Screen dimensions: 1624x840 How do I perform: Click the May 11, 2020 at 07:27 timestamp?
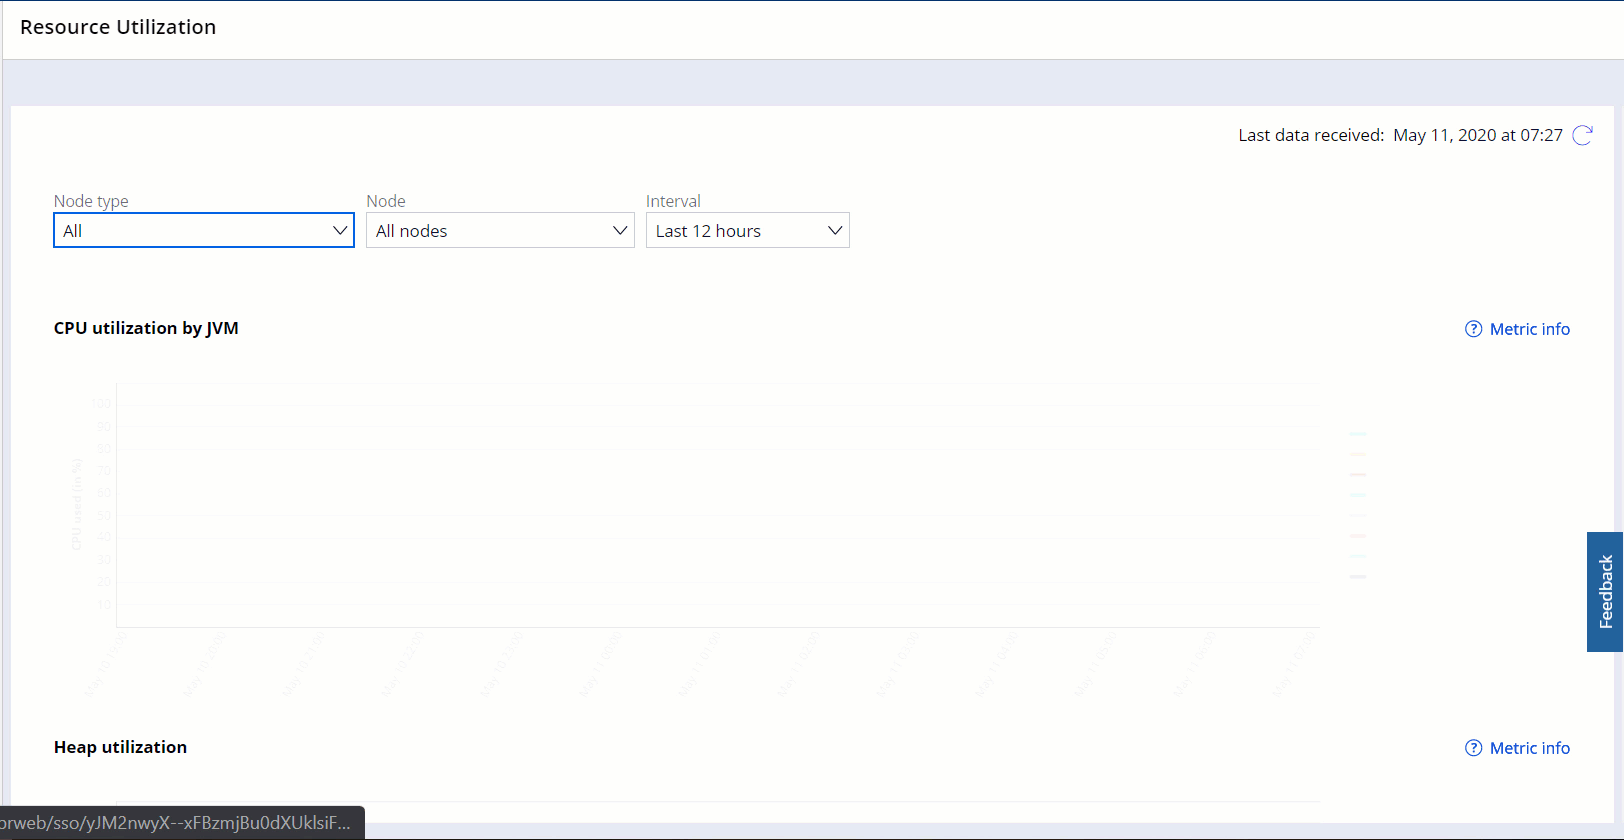pyautogui.click(x=1477, y=135)
